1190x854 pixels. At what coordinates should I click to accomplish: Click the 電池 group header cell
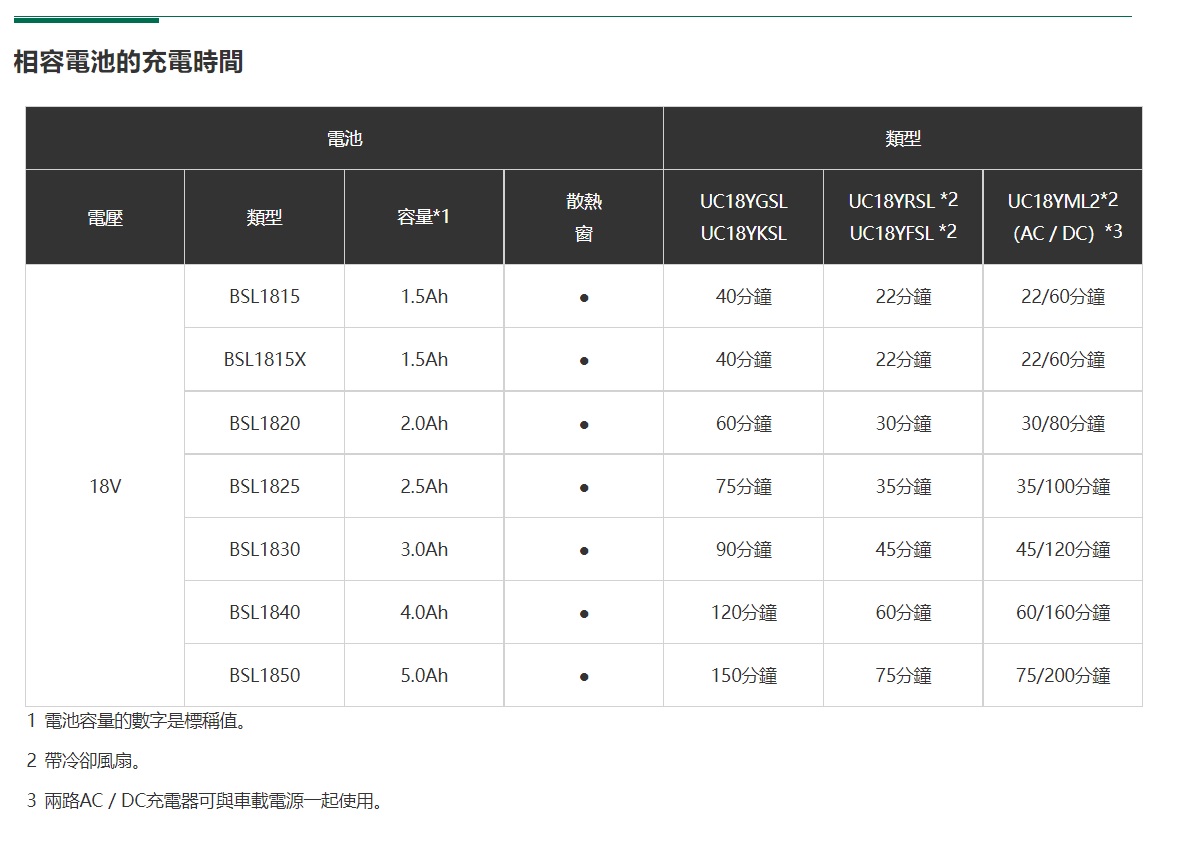coord(344,139)
